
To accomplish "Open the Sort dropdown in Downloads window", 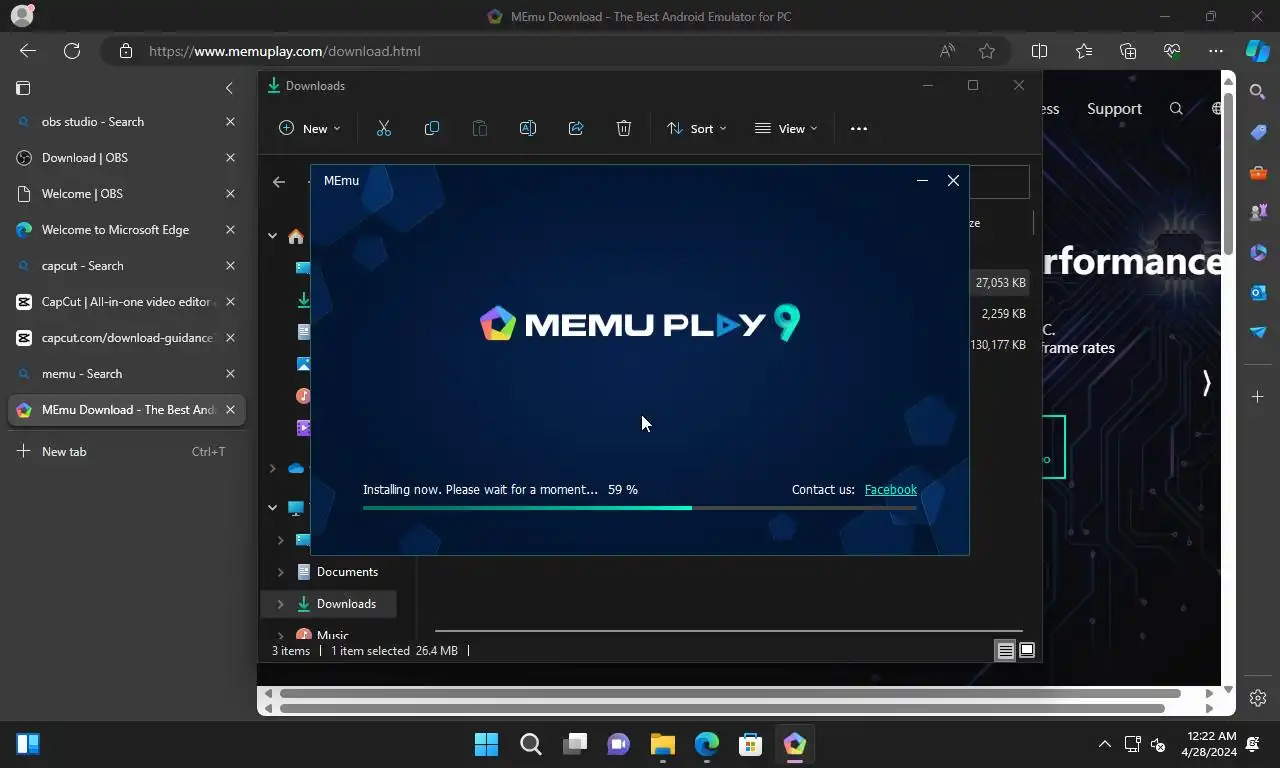I will (697, 128).
